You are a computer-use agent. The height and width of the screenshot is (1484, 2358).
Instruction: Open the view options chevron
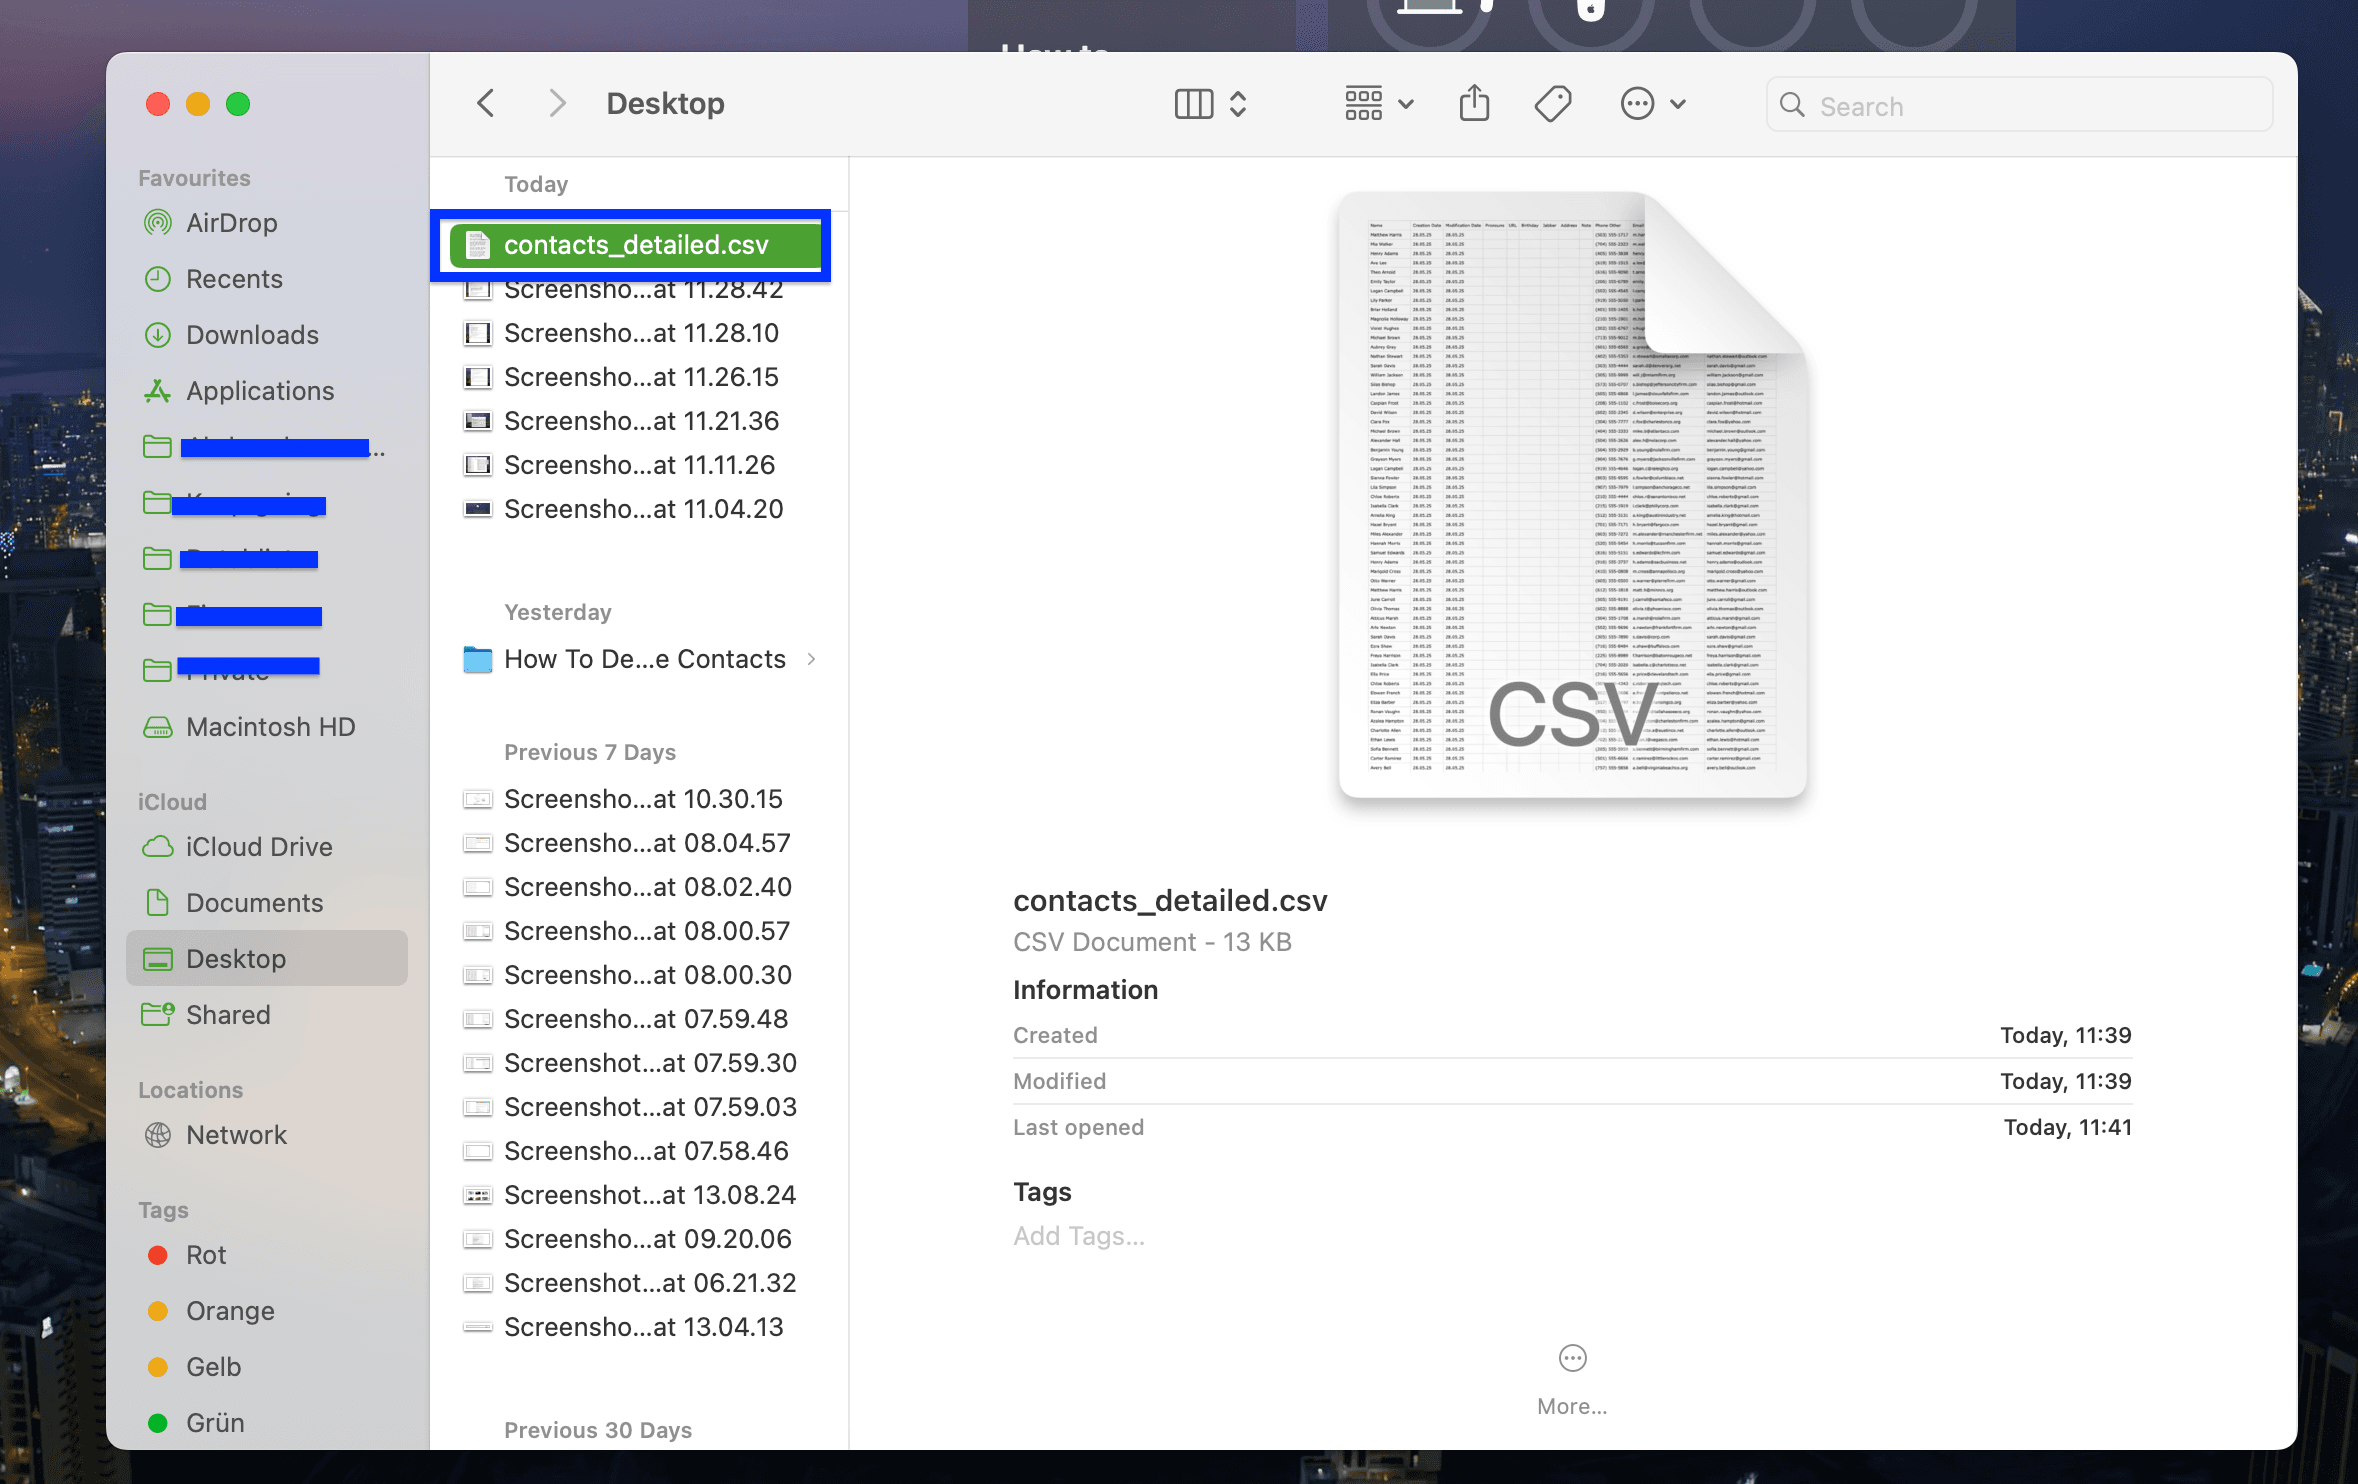click(1239, 103)
